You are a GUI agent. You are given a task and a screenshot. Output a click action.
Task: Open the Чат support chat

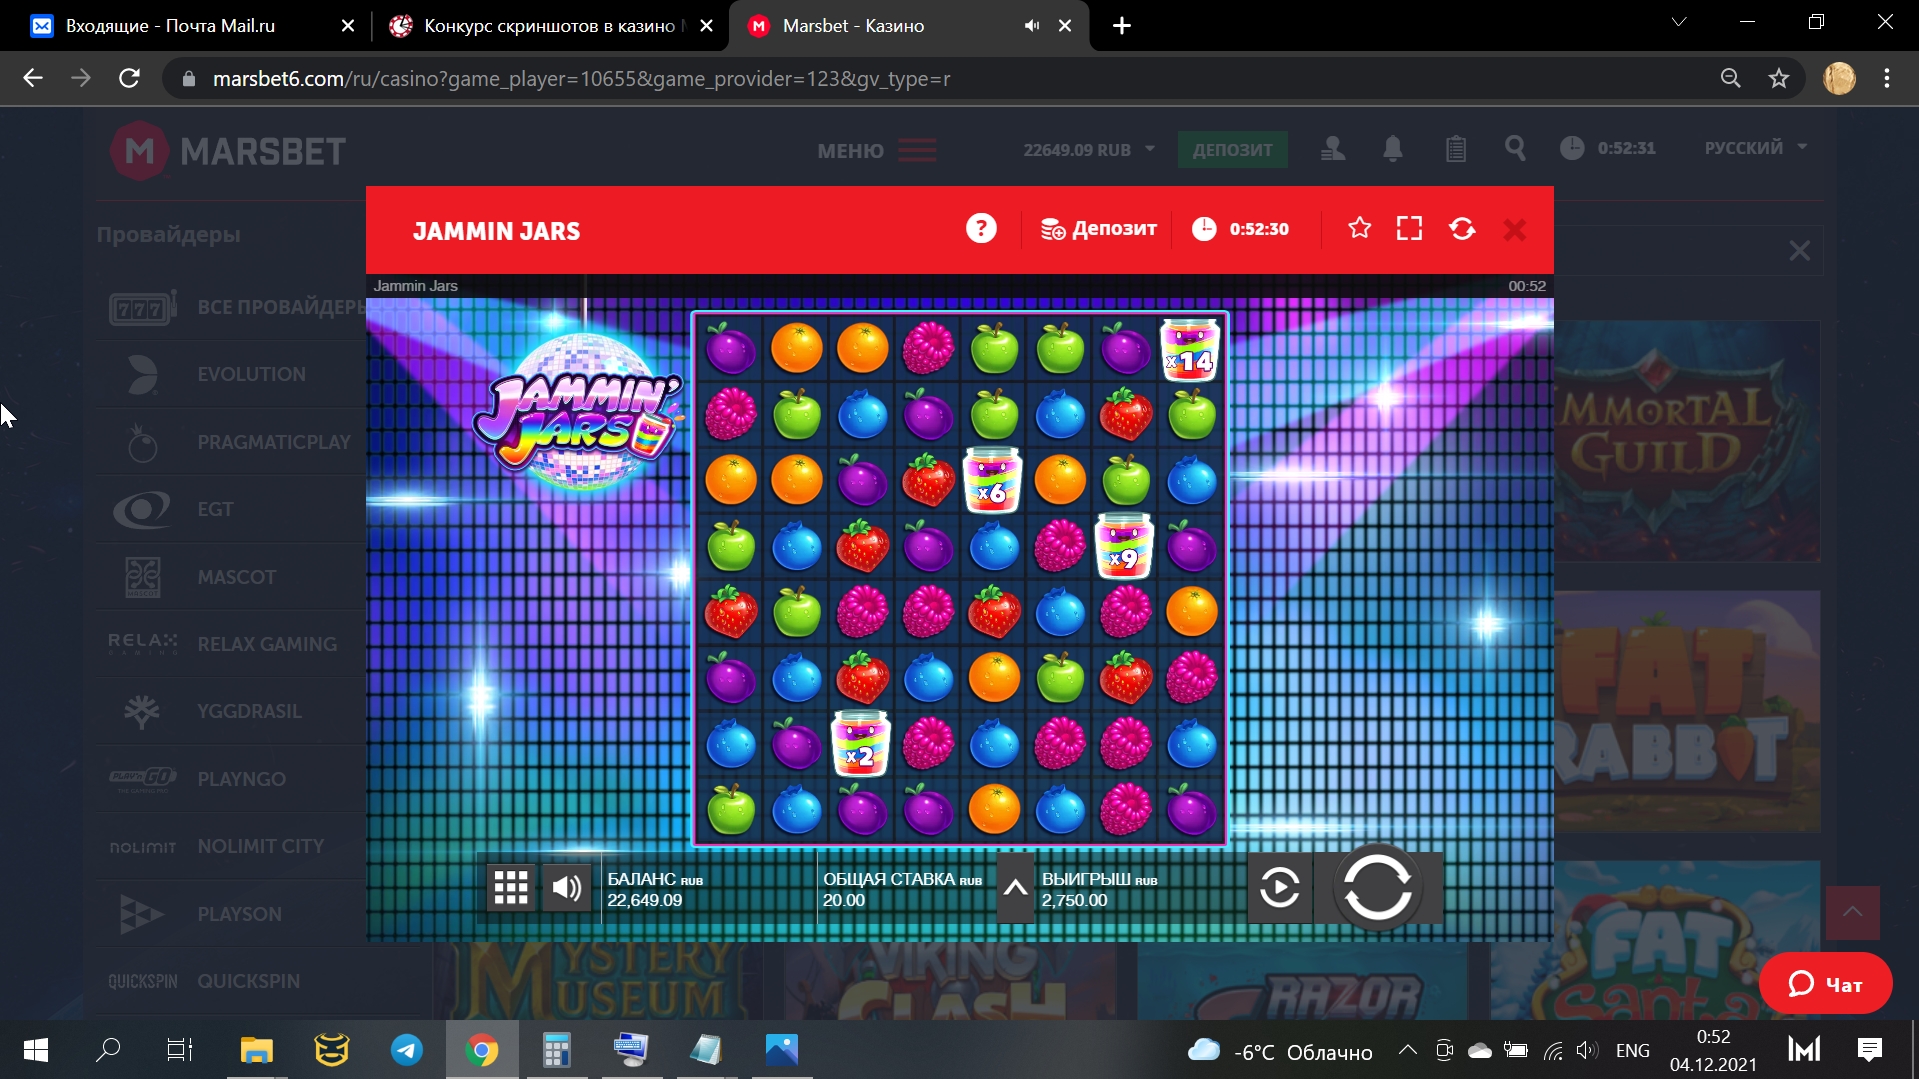[1825, 984]
